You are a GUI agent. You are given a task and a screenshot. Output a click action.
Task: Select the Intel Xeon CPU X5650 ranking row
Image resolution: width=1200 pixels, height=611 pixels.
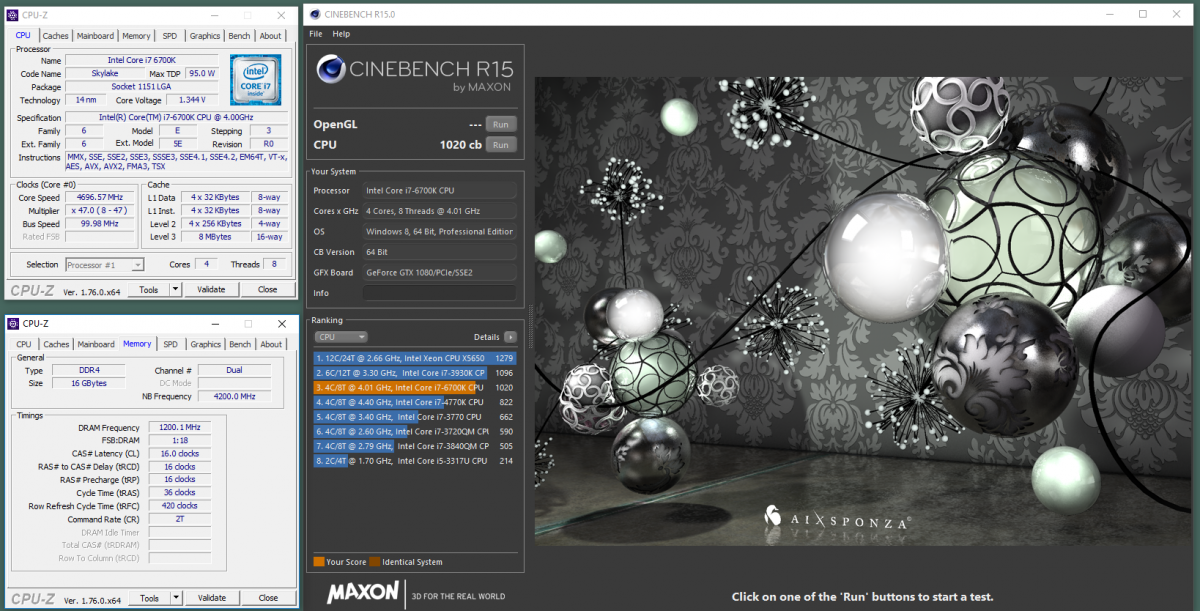tap(415, 357)
